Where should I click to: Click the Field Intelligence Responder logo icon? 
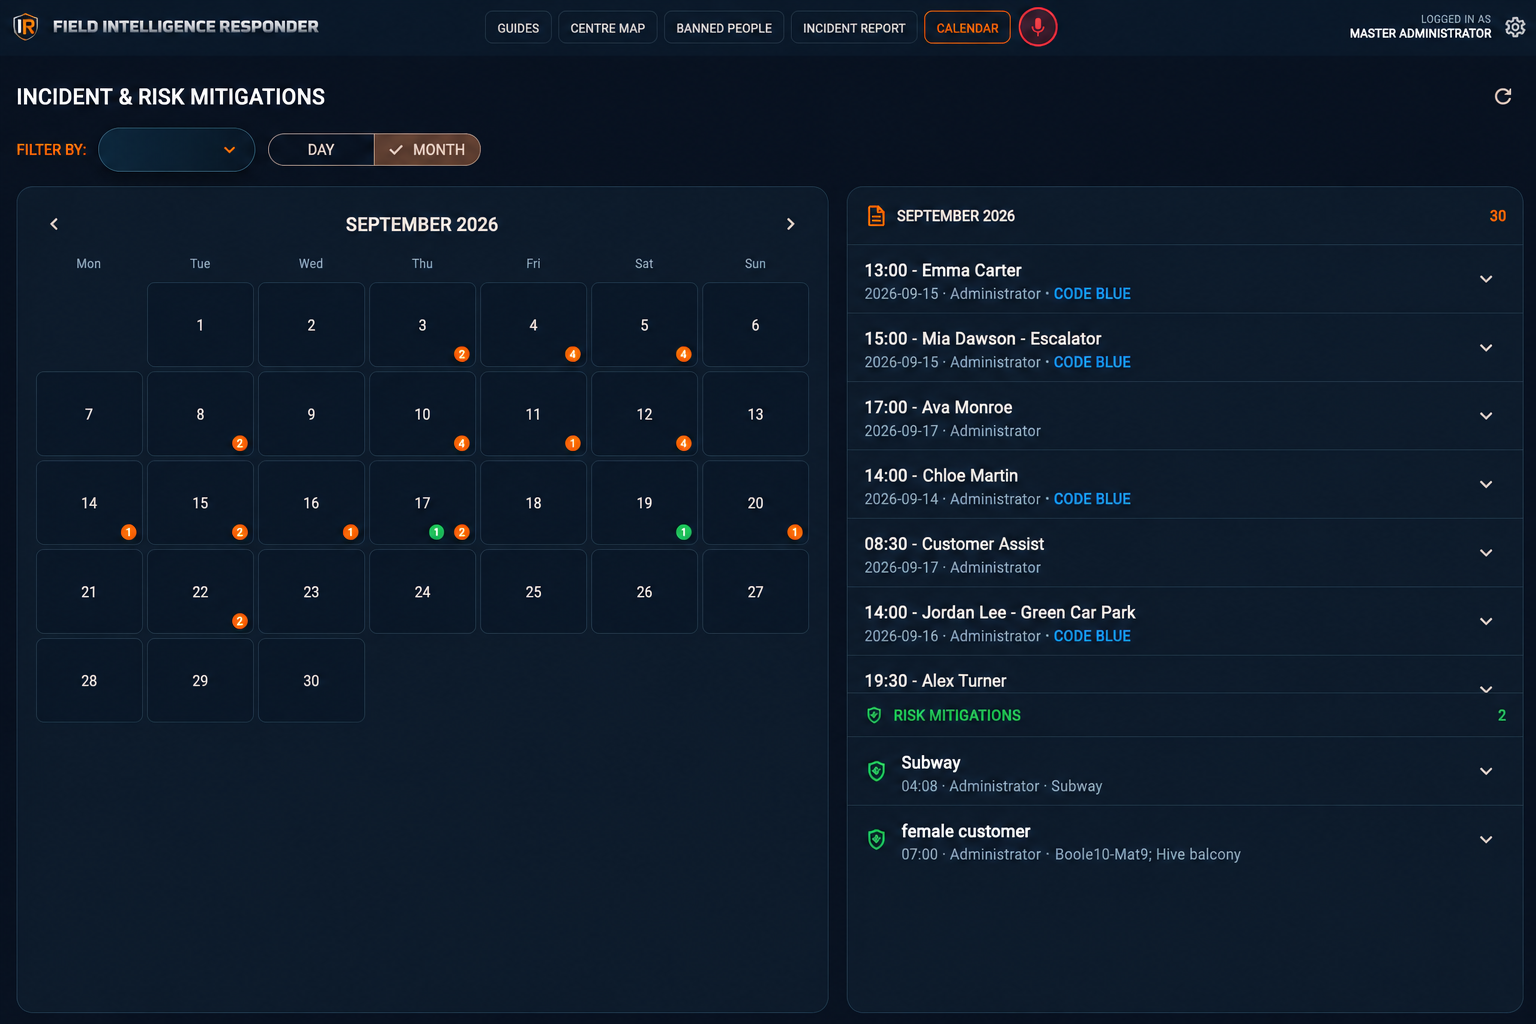(x=26, y=27)
